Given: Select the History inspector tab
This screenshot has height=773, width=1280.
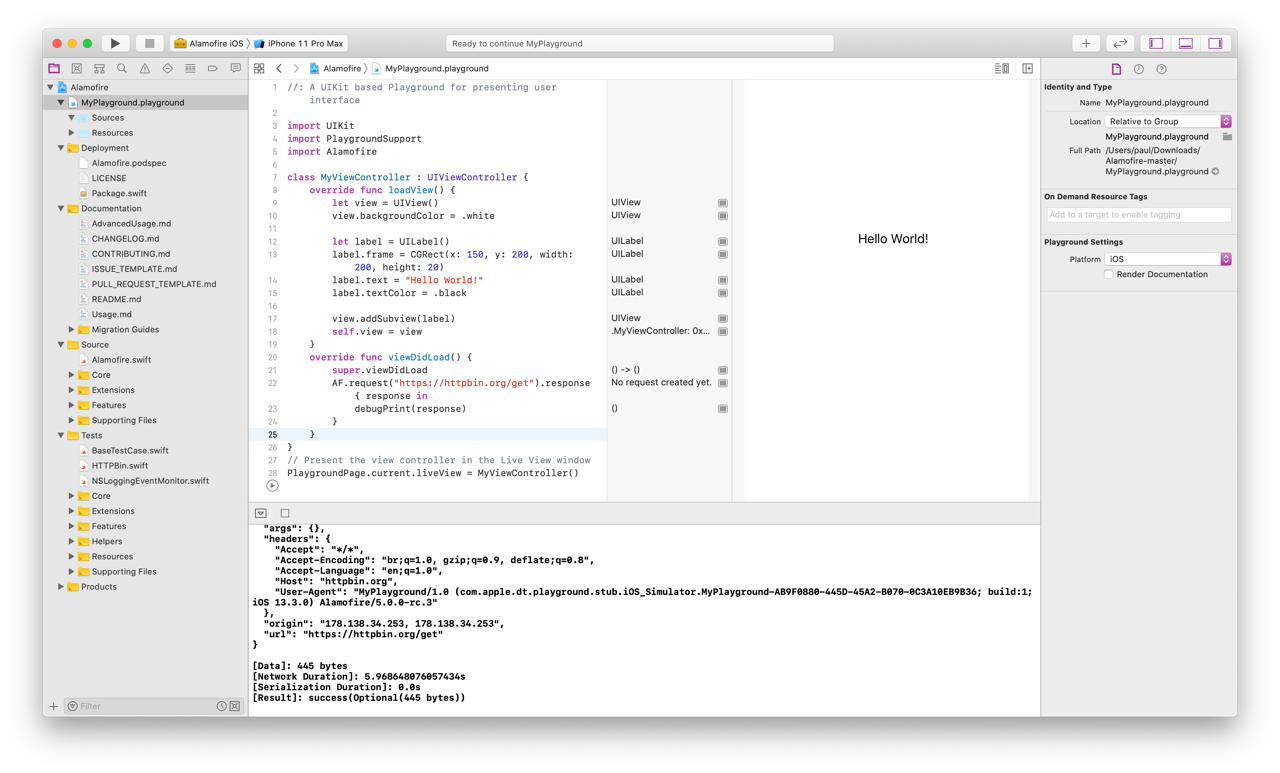Looking at the screenshot, I should point(1139,69).
